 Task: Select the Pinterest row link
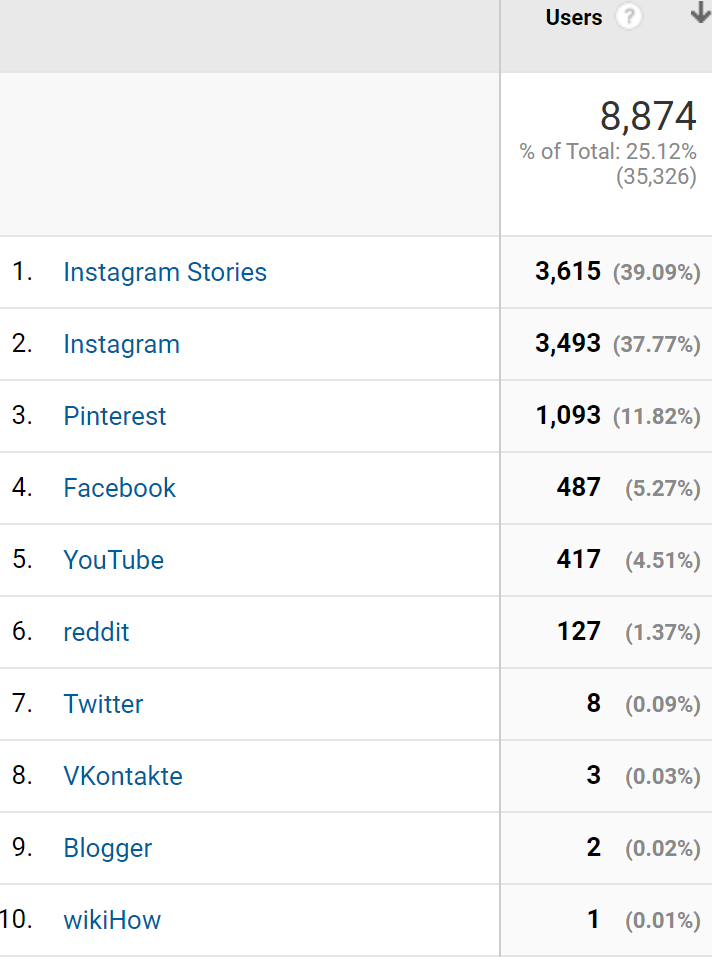115,416
